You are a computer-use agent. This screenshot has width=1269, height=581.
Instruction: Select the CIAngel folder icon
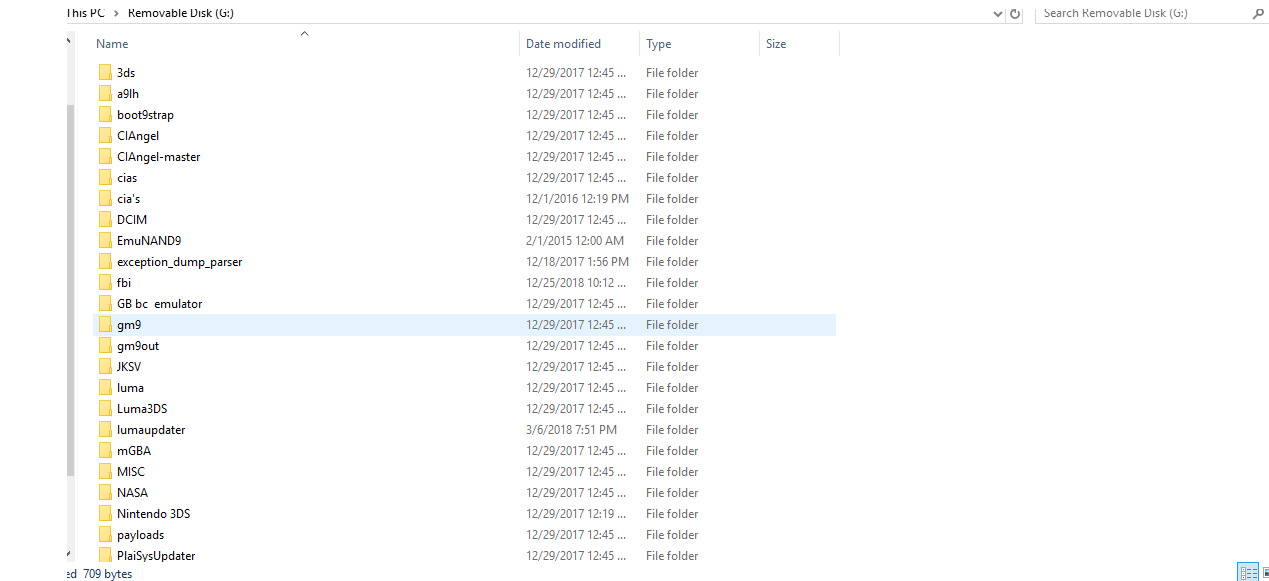click(x=106, y=136)
